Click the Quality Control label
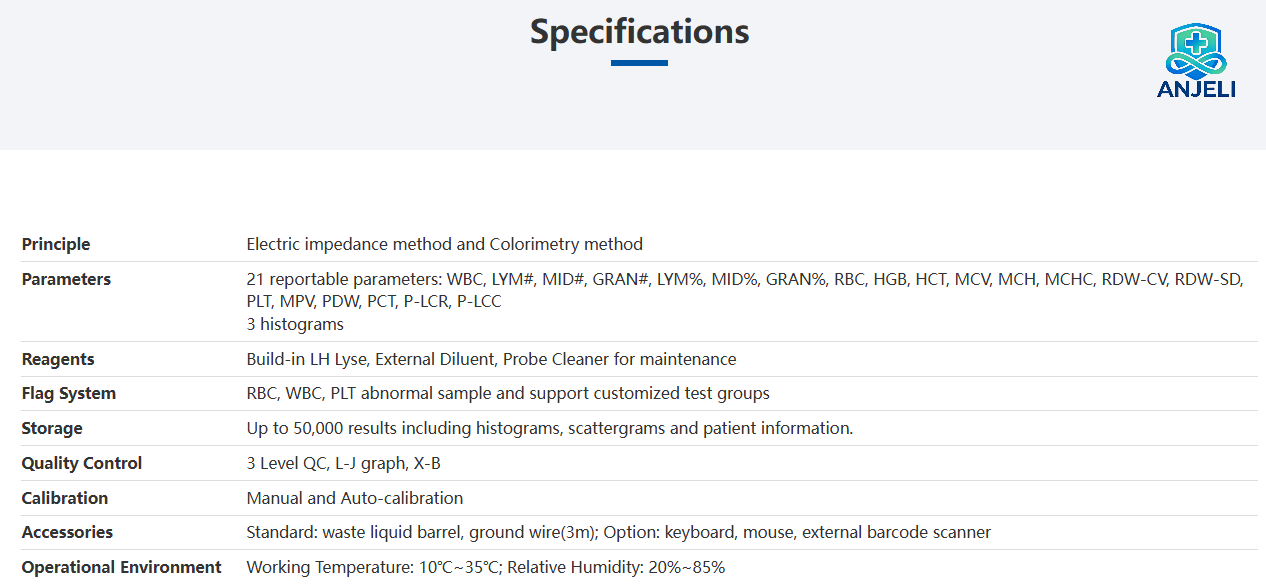 point(82,463)
